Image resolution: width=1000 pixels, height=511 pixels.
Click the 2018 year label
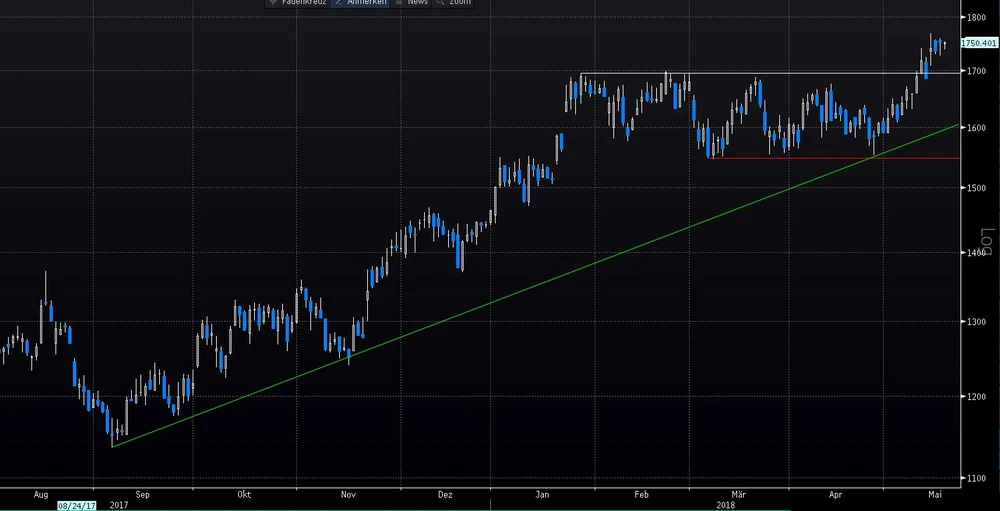(x=726, y=505)
